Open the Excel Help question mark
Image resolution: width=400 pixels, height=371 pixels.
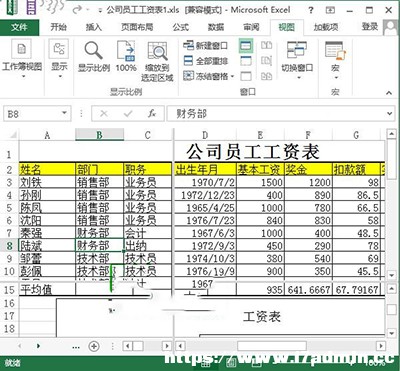311,10
